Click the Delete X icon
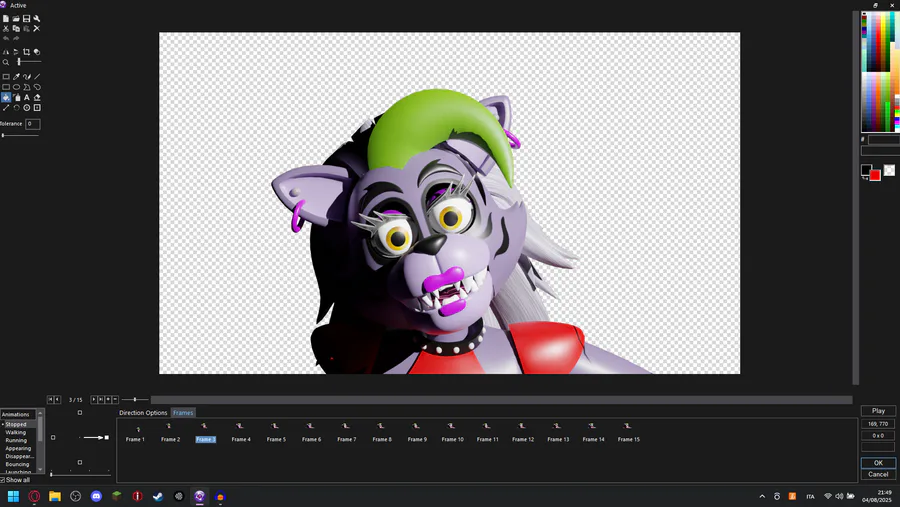 [x=37, y=28]
